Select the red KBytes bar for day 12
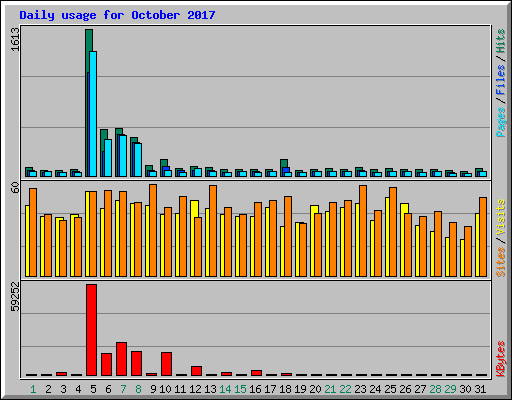Viewport: 512px width, 400px height. pos(196,371)
